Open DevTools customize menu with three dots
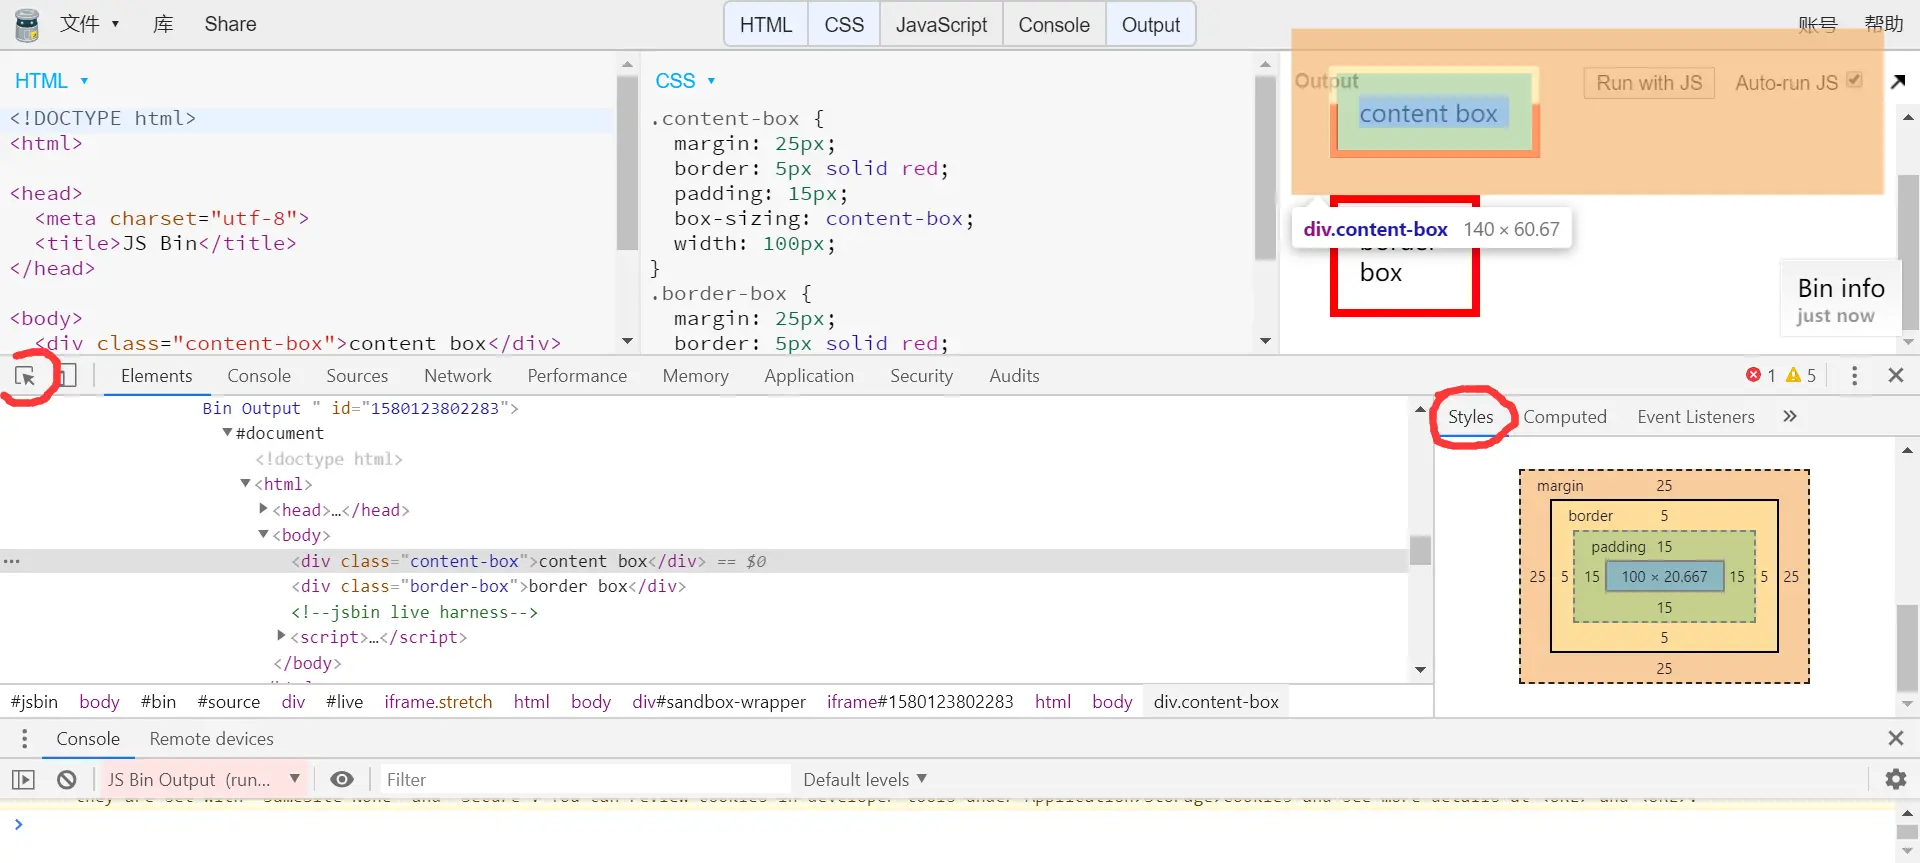This screenshot has width=1920, height=863. click(1854, 375)
